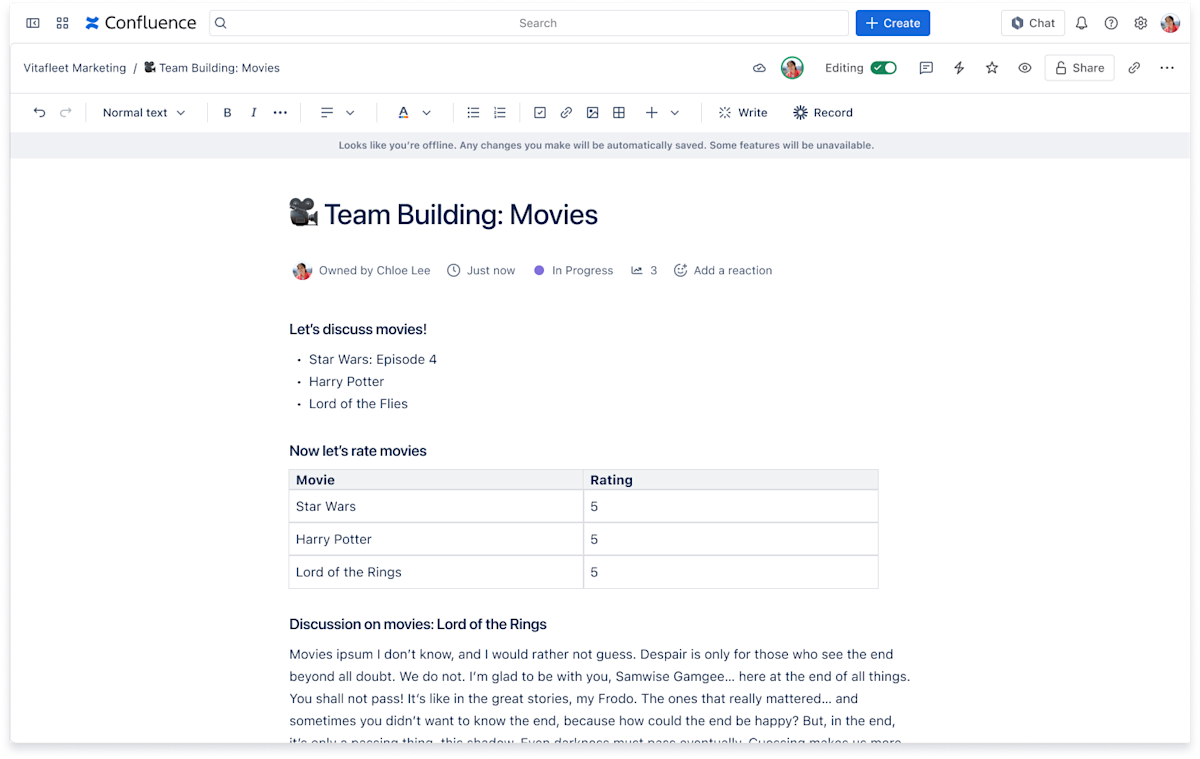This screenshot has width=1200, height=759.
Task: Click the page title Team Building: Movies
Action: click(461, 214)
